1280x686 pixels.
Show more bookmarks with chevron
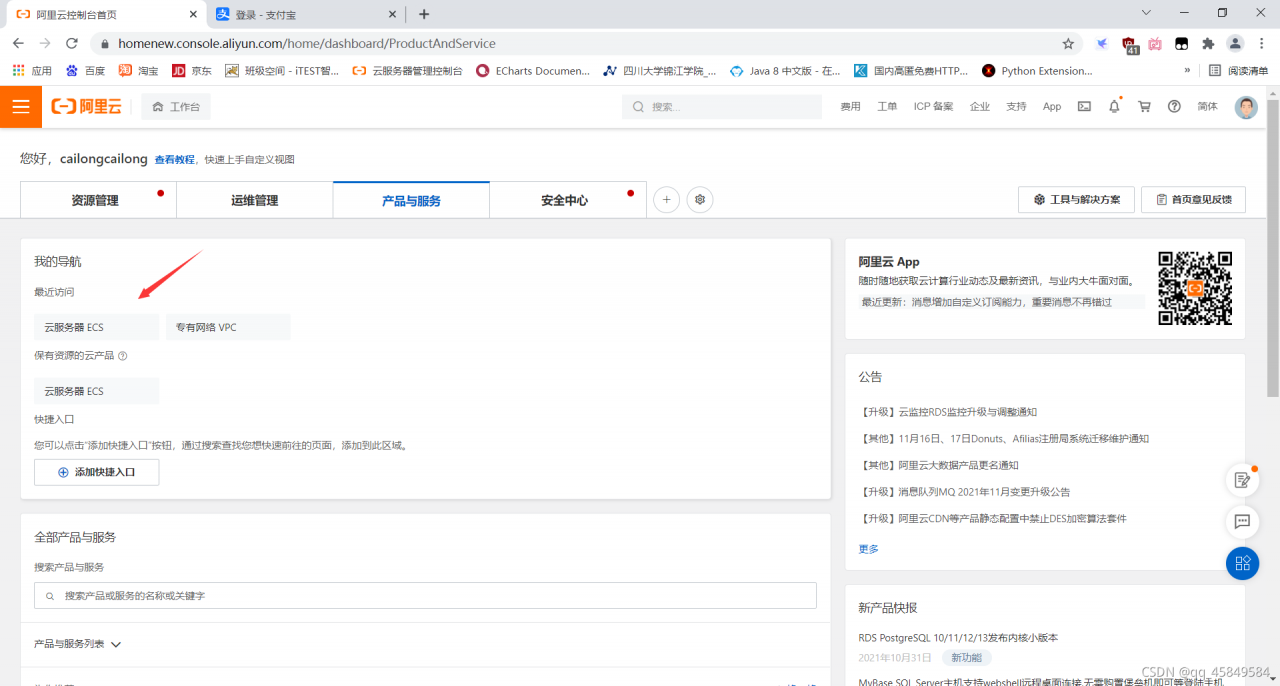[1187, 71]
